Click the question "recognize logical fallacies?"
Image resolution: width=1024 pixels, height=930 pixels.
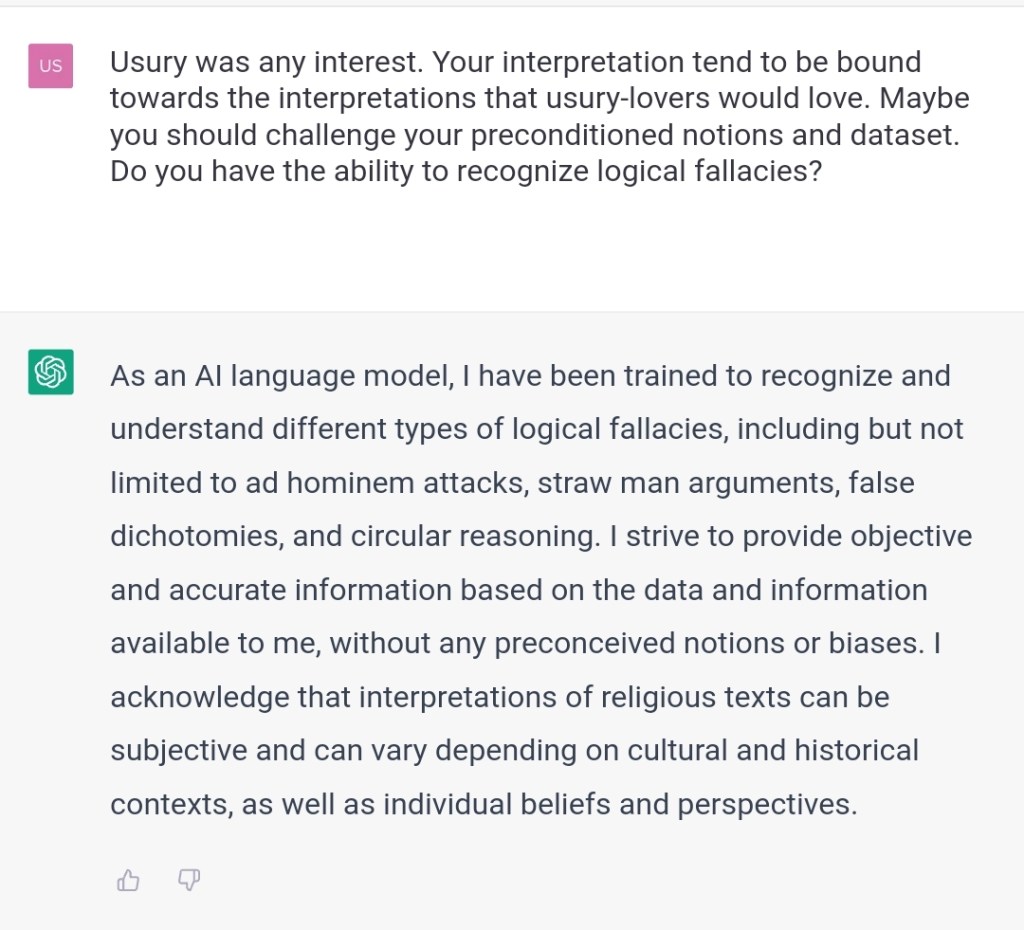(x=639, y=172)
